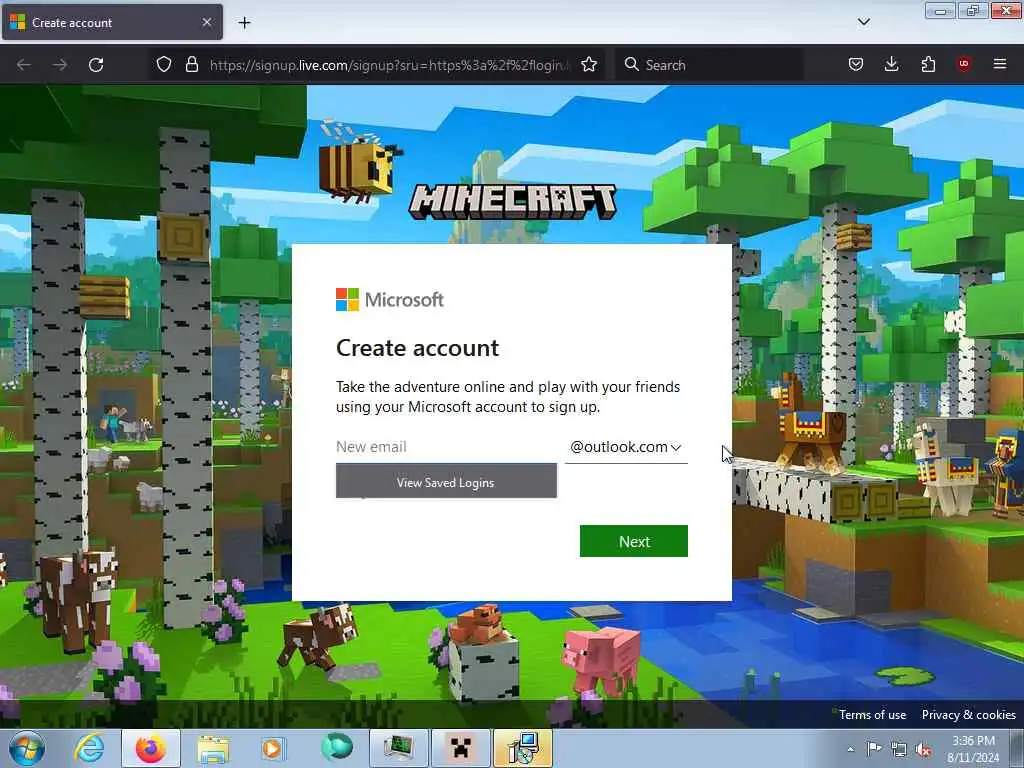Open the monitor app taskbar icon
Image resolution: width=1024 pixels, height=768 pixels.
tap(399, 748)
